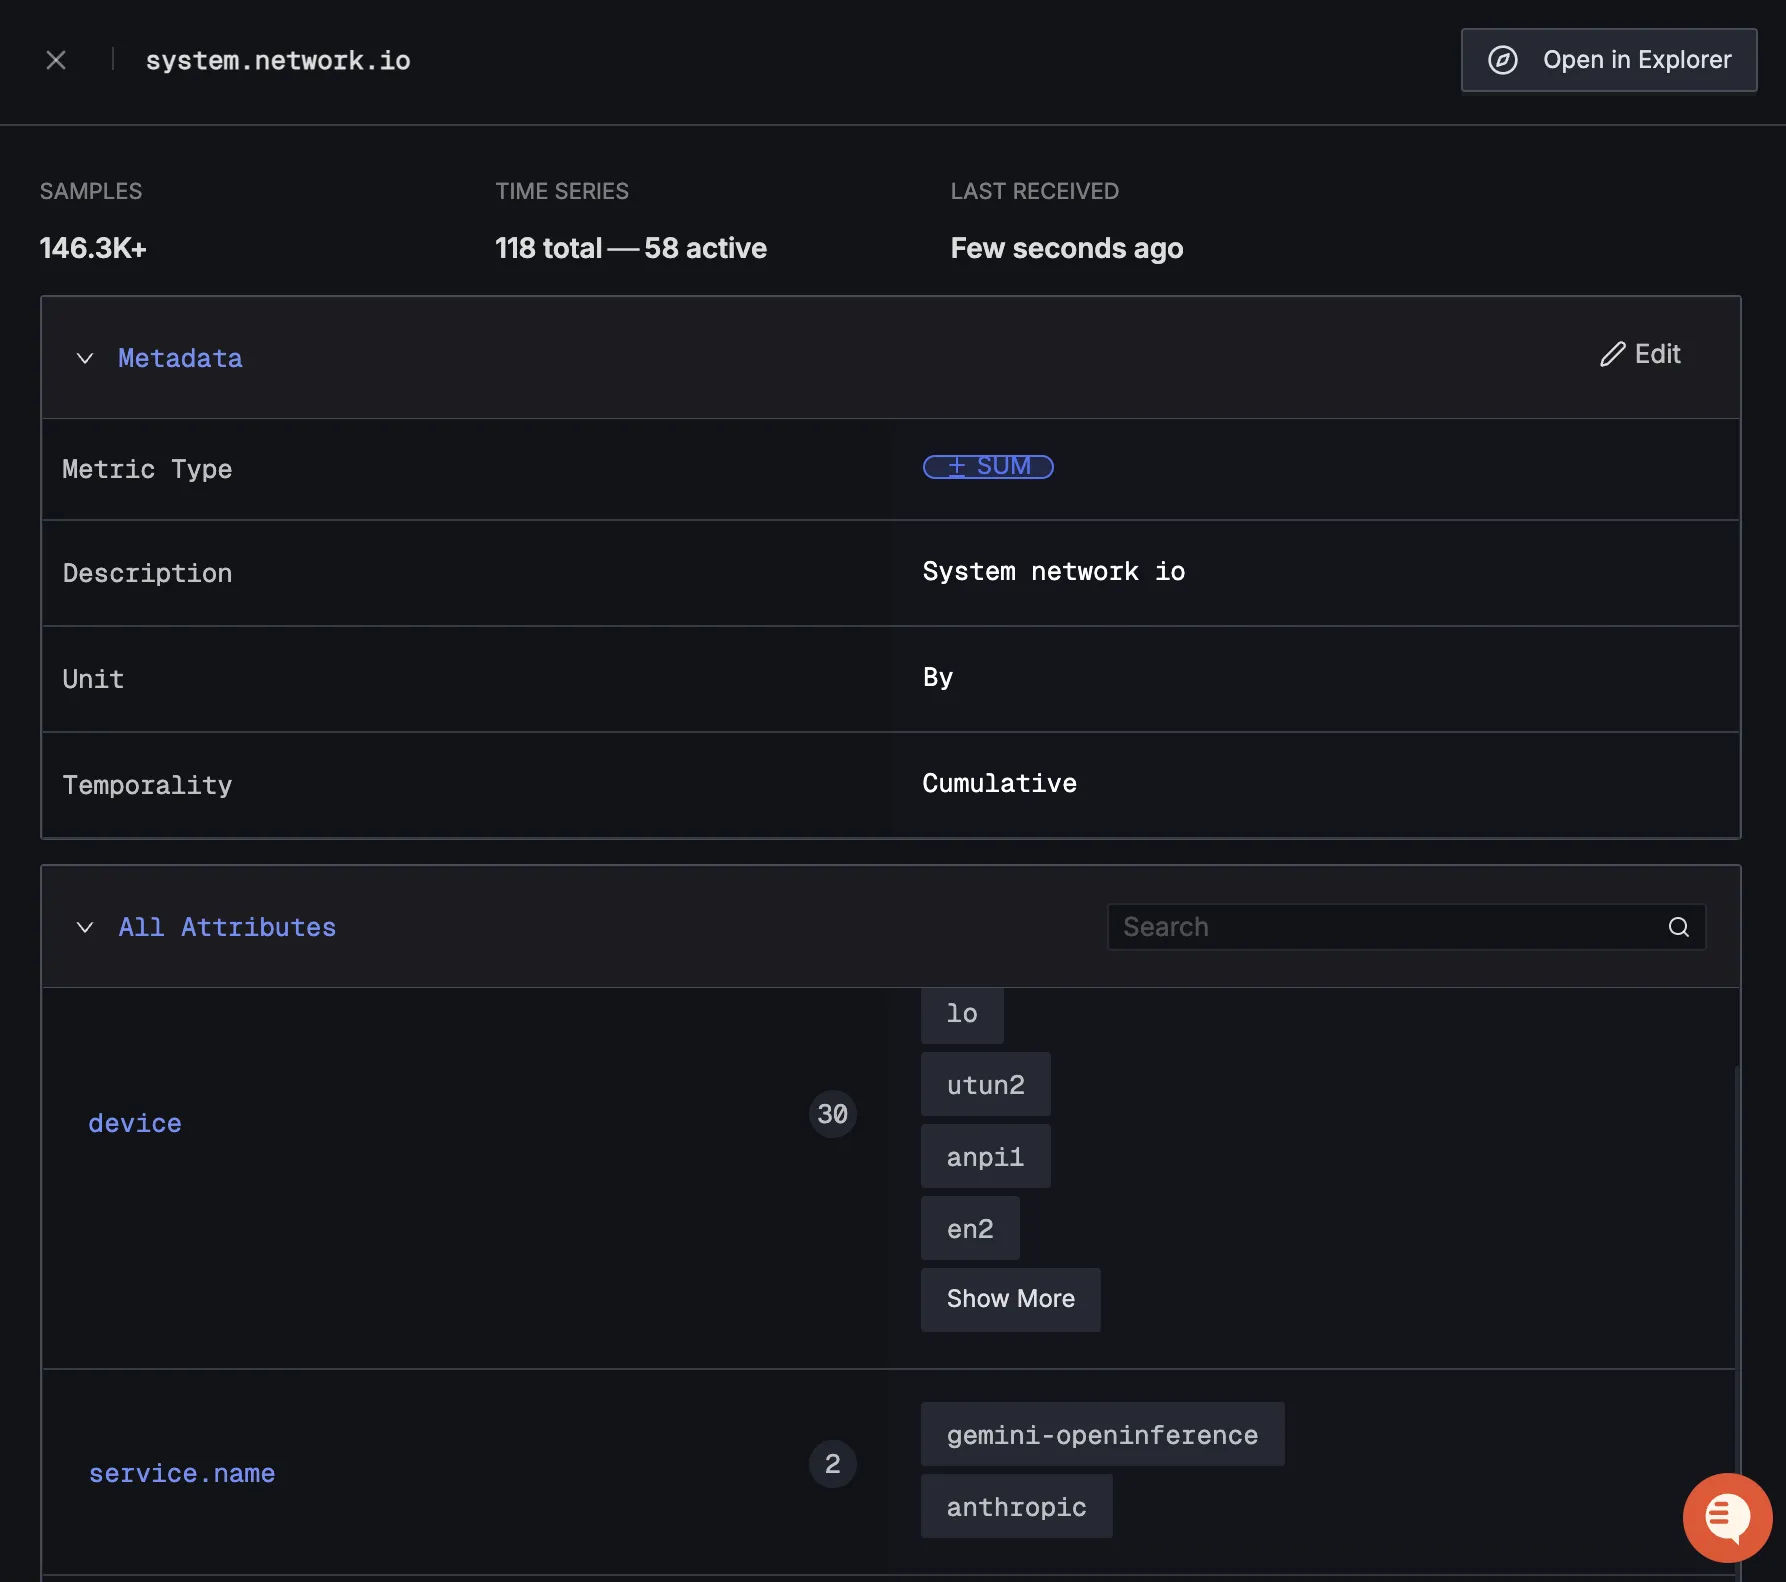Select the gemini-openinference service value
This screenshot has width=1786, height=1582.
click(x=1102, y=1434)
